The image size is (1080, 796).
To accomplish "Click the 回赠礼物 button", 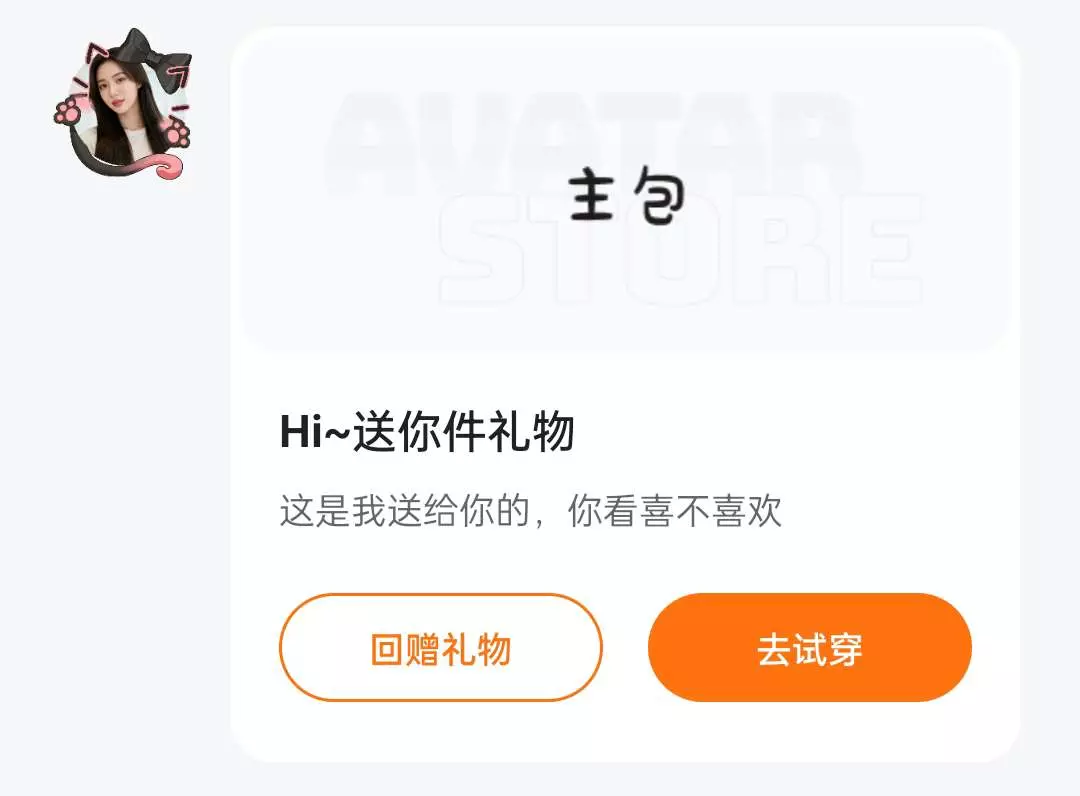I will [441, 647].
